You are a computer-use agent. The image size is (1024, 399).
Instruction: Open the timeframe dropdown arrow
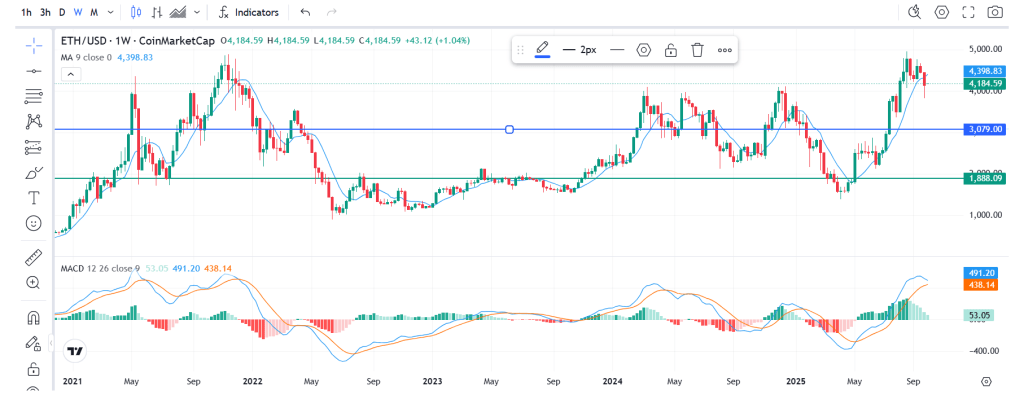[x=110, y=12]
